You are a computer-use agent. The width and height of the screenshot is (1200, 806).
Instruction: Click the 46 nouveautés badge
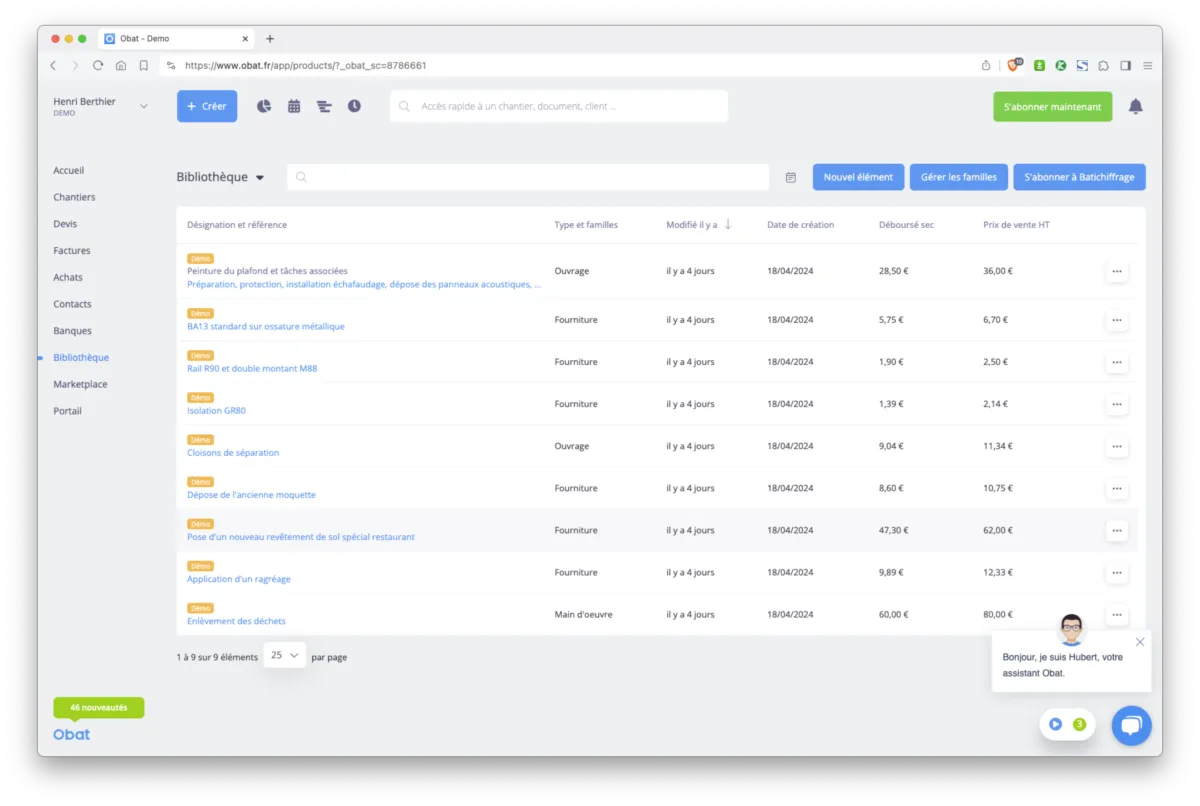click(x=99, y=708)
